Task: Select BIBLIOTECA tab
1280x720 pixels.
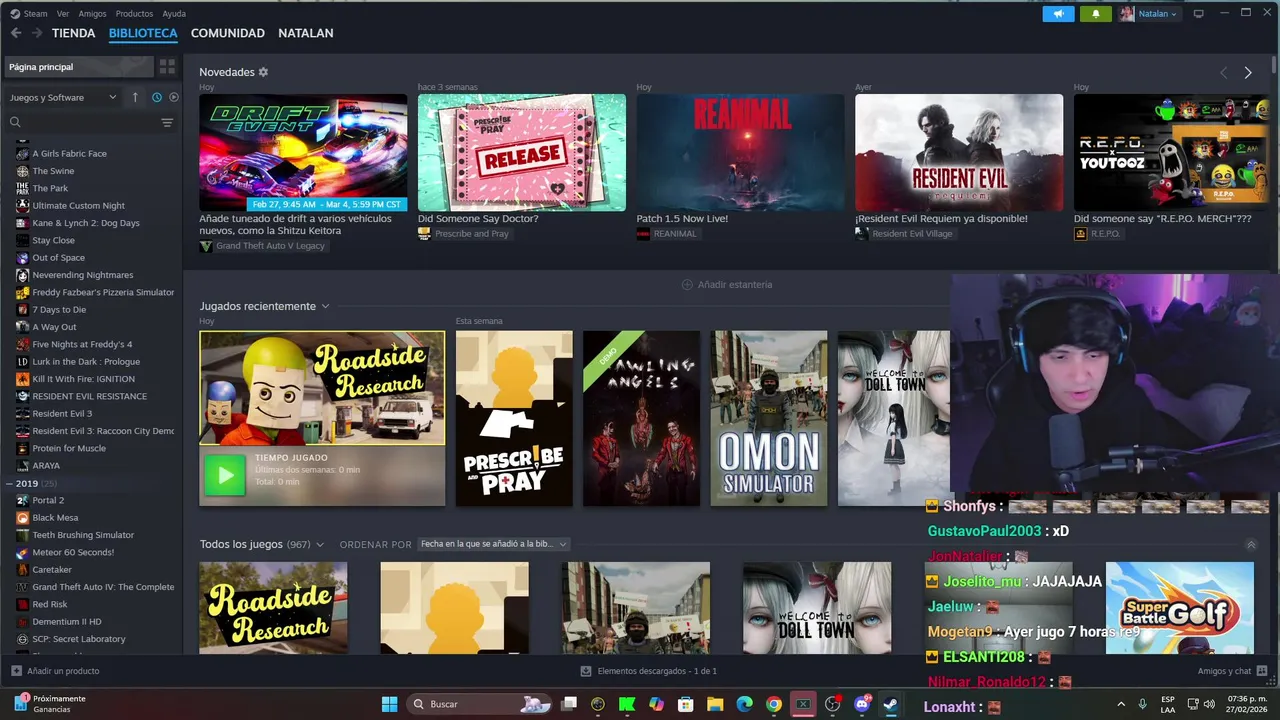Action: 143,33
